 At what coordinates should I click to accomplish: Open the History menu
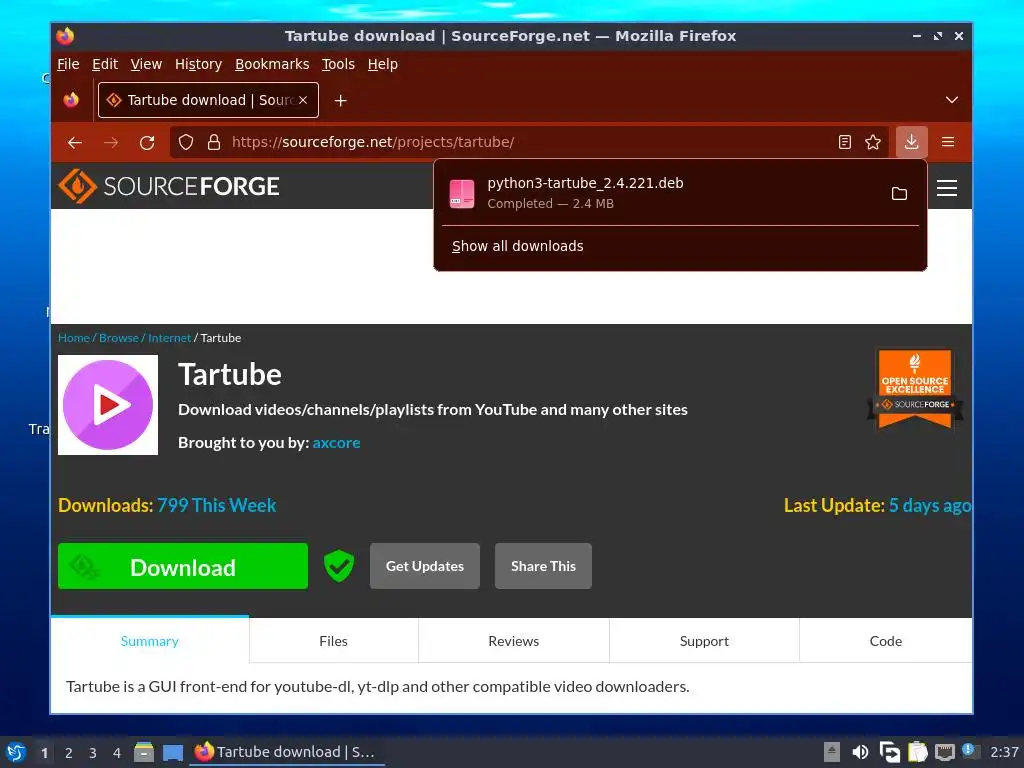coord(198,64)
